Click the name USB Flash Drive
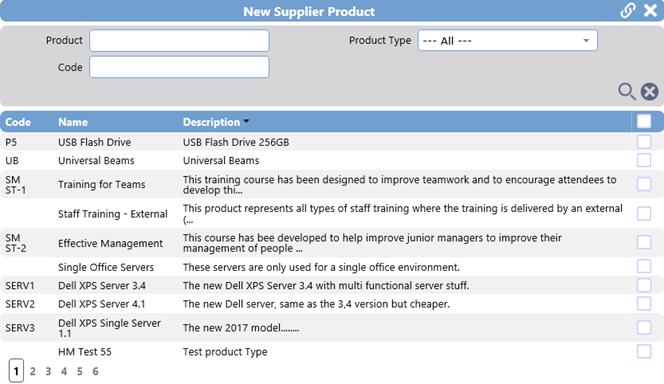 (94, 142)
